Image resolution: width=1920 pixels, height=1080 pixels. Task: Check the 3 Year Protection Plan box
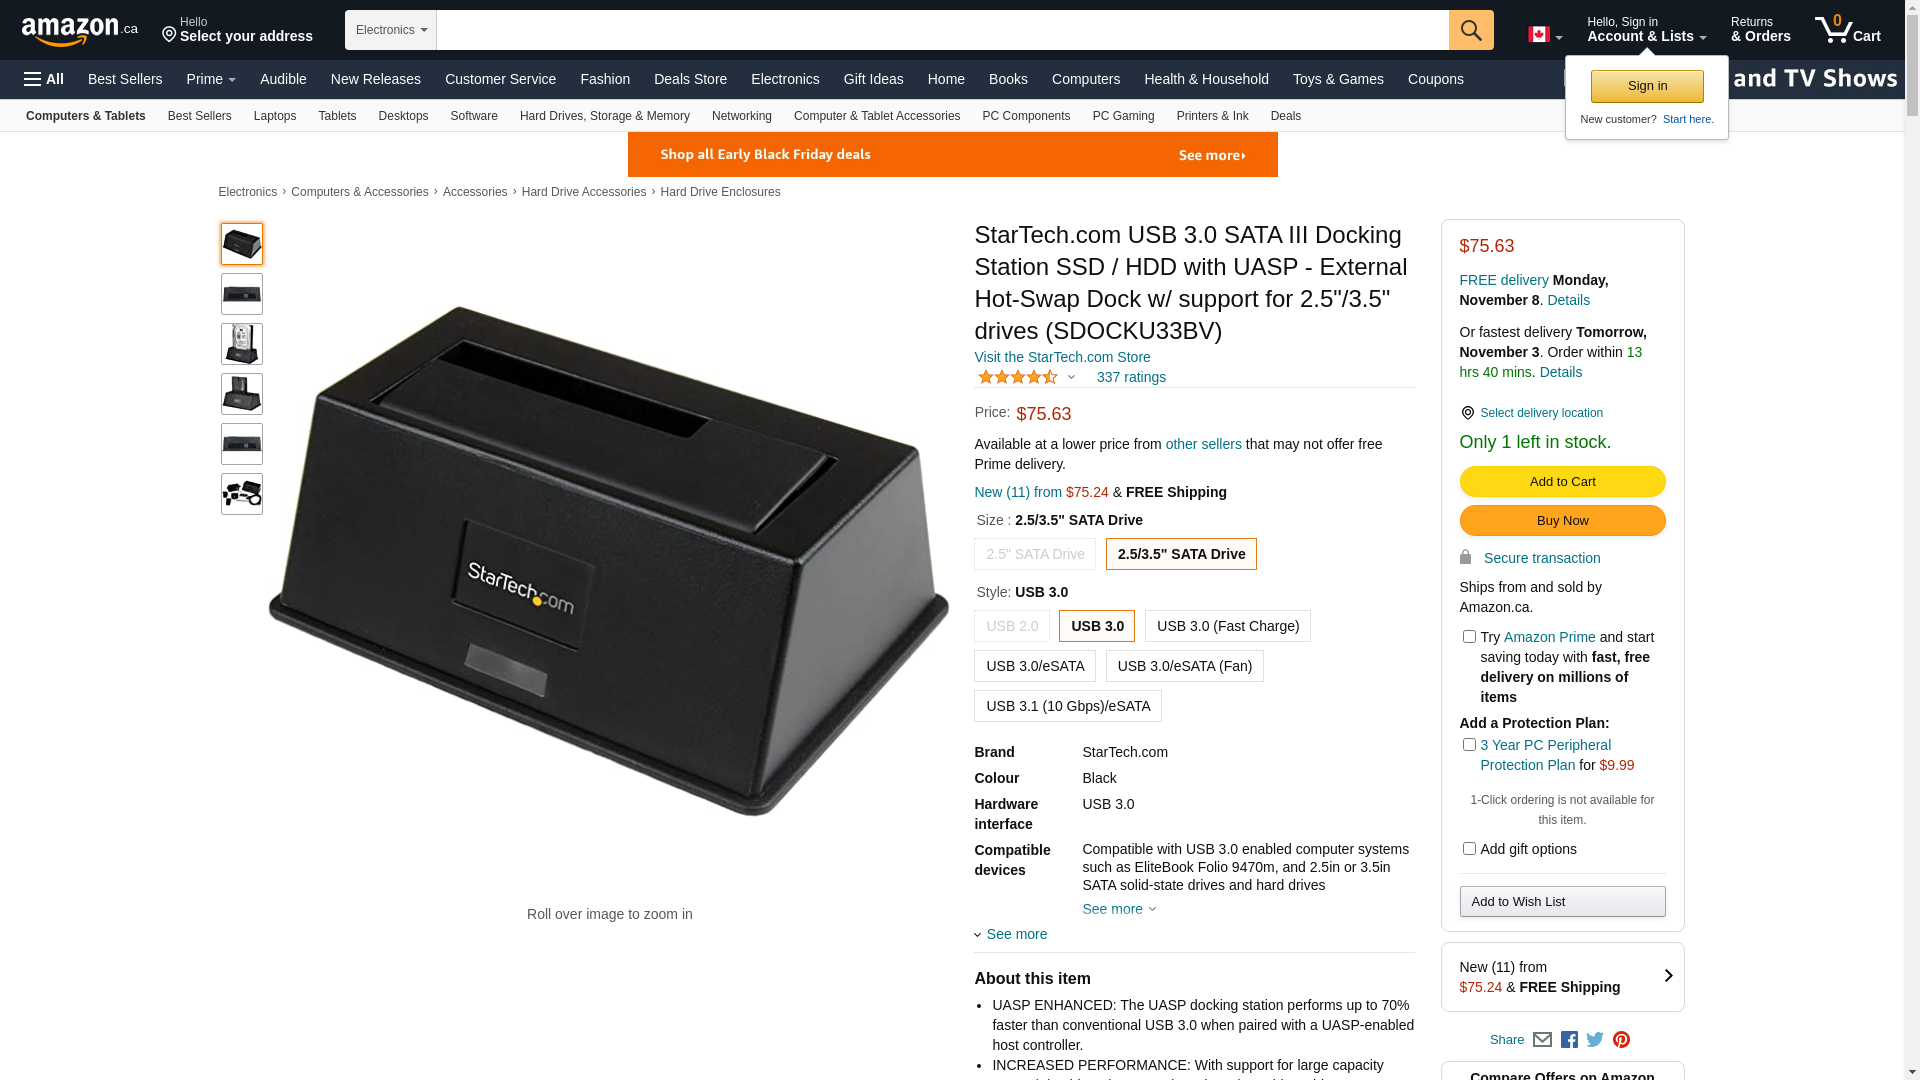click(x=1469, y=745)
